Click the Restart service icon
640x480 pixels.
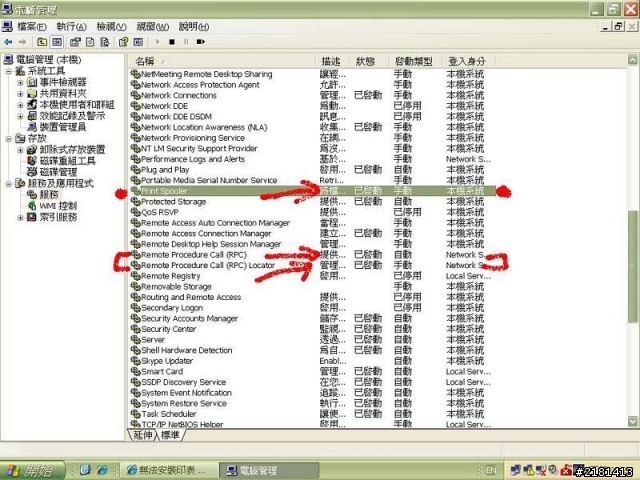[x=200, y=42]
